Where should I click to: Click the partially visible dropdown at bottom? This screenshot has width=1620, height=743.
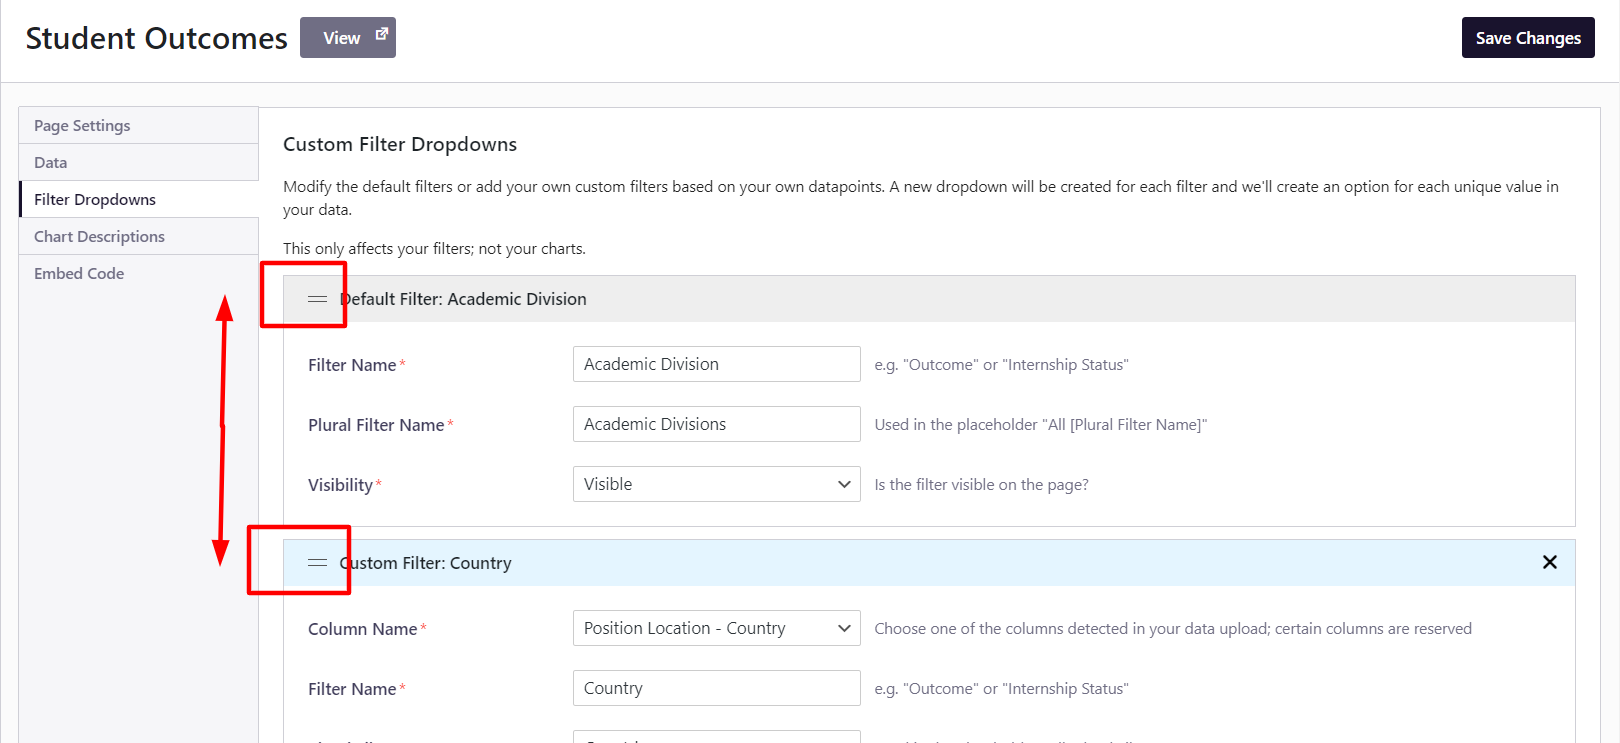click(x=716, y=738)
